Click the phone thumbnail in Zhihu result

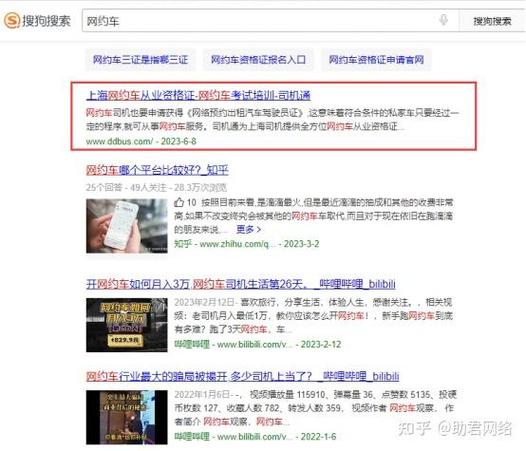[126, 226]
